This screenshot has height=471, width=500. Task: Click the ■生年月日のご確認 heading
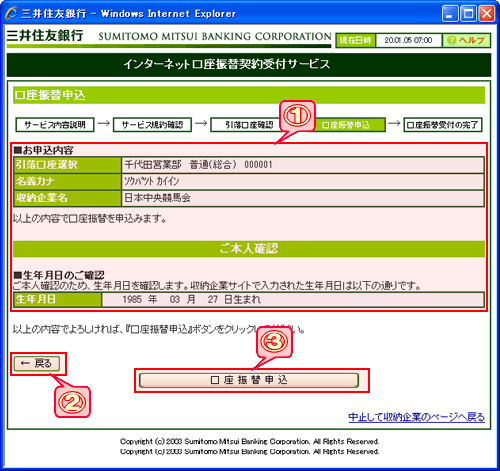[x=59, y=275]
